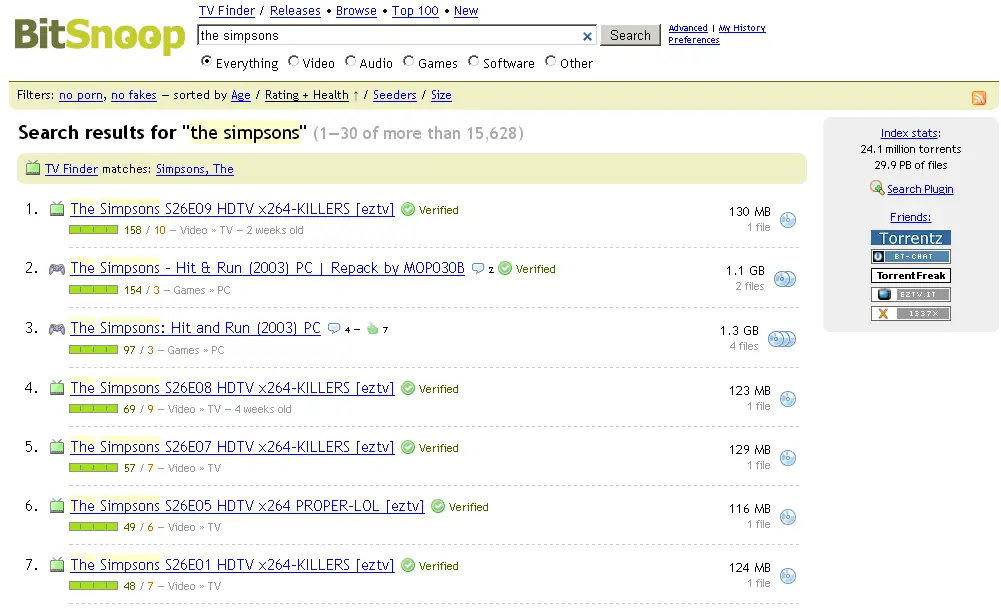Click TV icon beside S26E07 result
This screenshot has width=1001, height=609.
[57, 447]
